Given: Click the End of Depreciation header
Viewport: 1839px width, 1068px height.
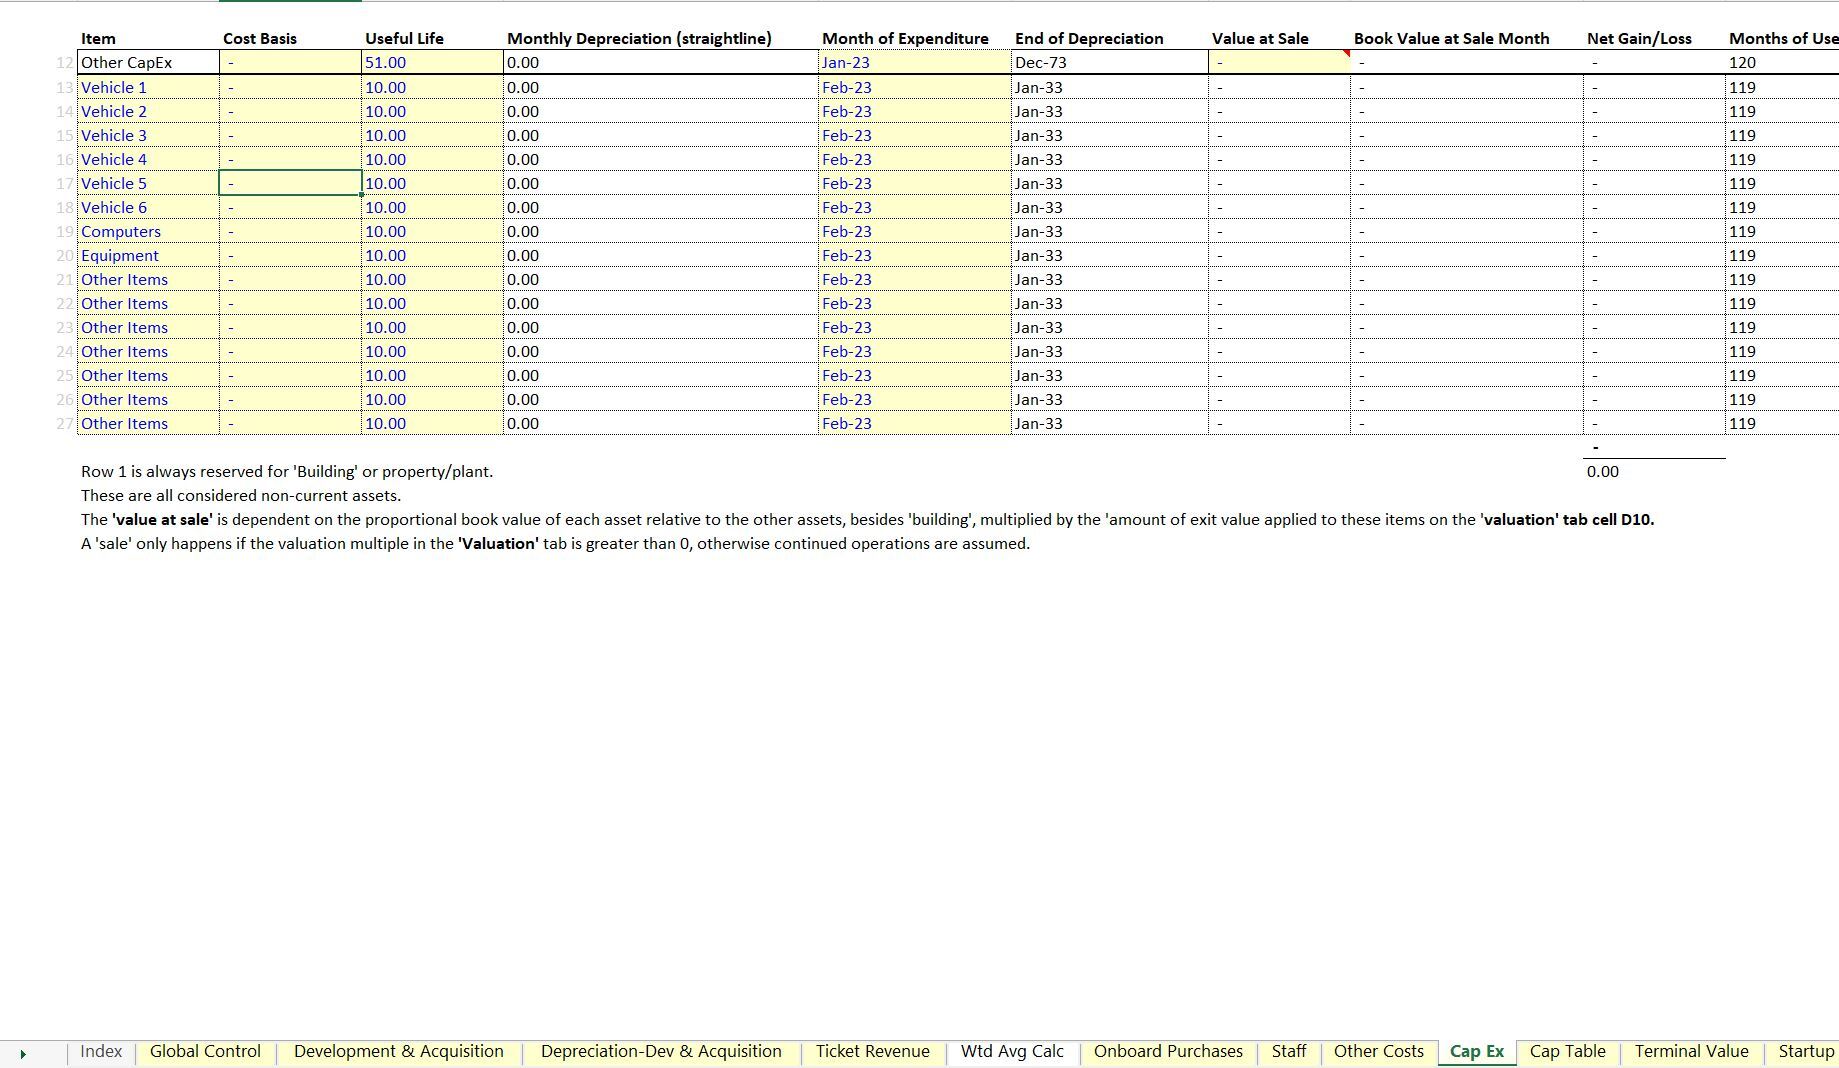Looking at the screenshot, I should [x=1089, y=38].
